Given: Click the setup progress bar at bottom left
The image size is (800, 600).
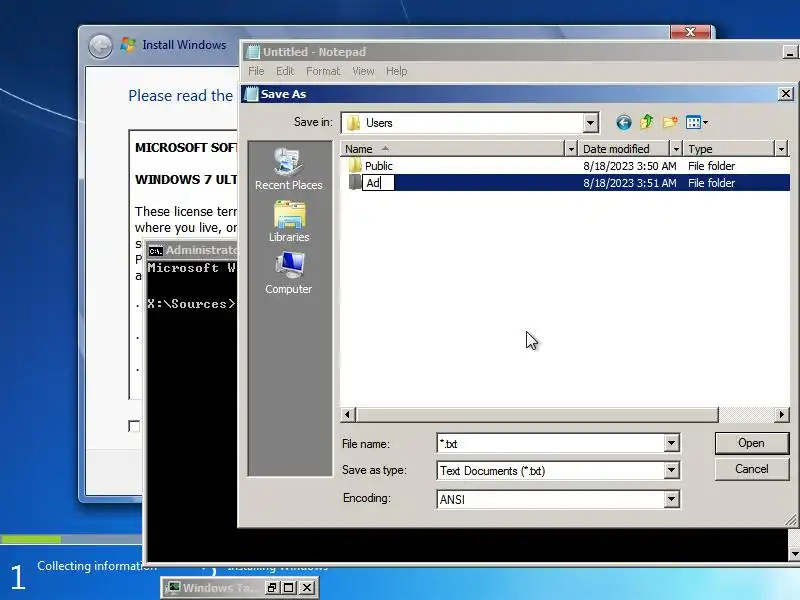Looking at the screenshot, I should click(71, 539).
